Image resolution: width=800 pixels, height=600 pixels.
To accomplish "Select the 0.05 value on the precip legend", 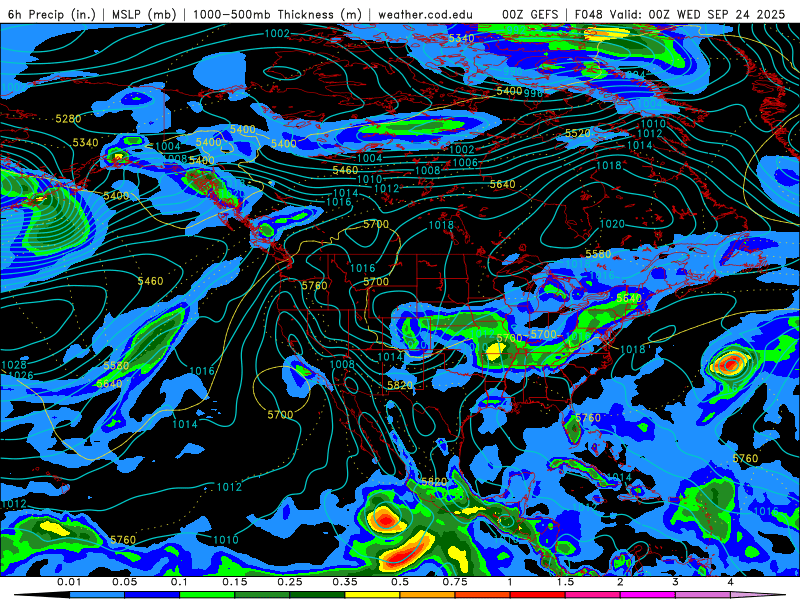I will (x=124, y=582).
